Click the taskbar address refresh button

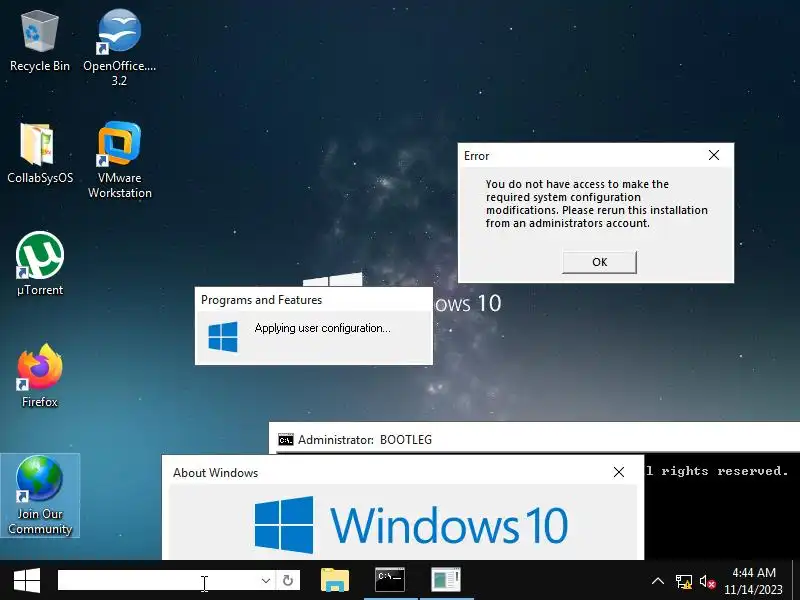pos(288,581)
